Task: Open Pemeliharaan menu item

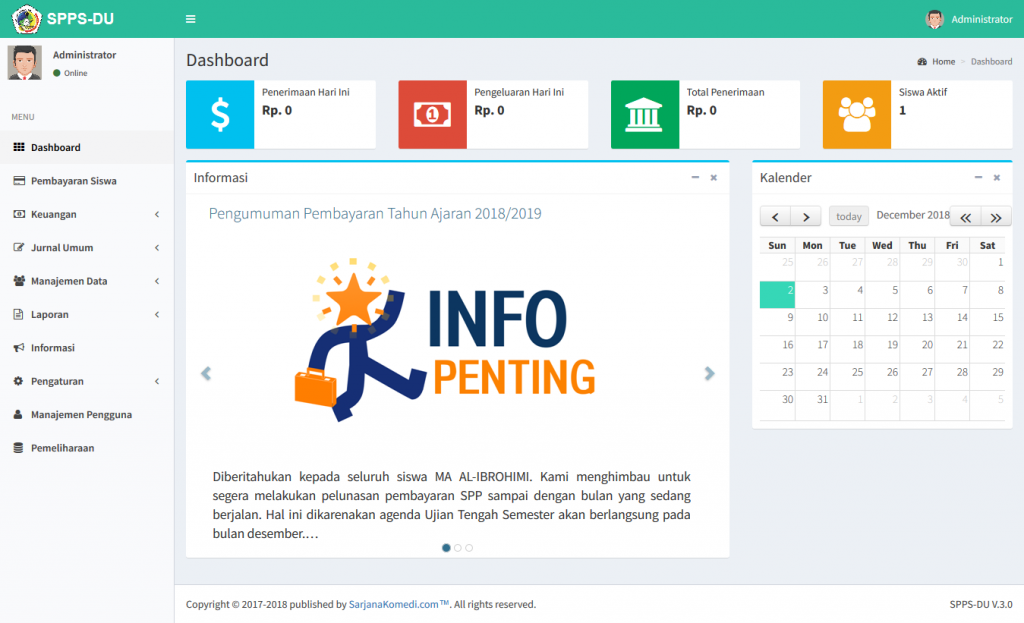Action: click(87, 447)
